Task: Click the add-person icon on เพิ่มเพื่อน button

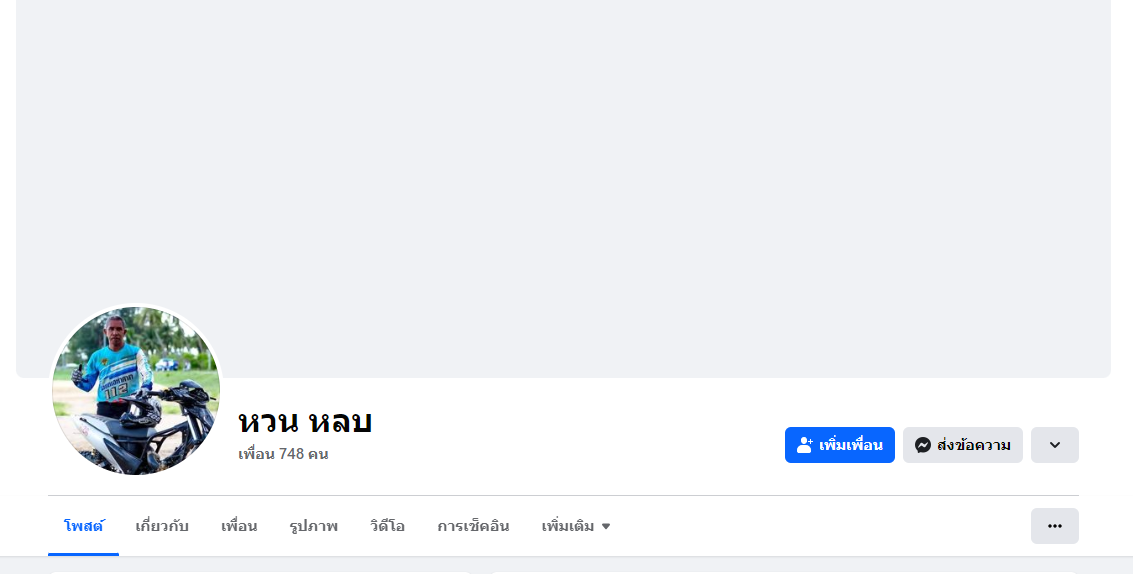Action: (x=804, y=445)
